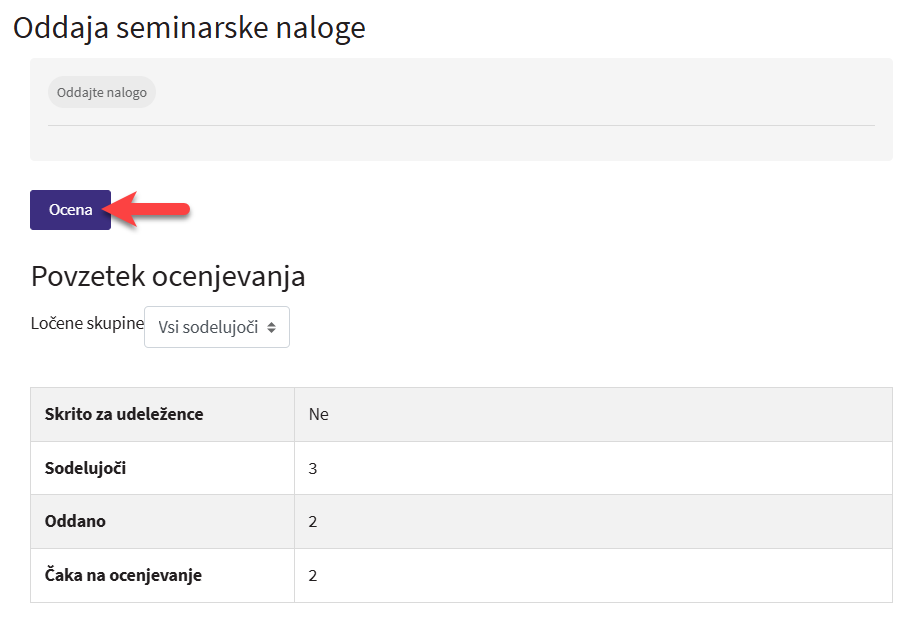Click the up-down arrows in groups selector
Viewport: 914px width, 625px height.
point(271,327)
